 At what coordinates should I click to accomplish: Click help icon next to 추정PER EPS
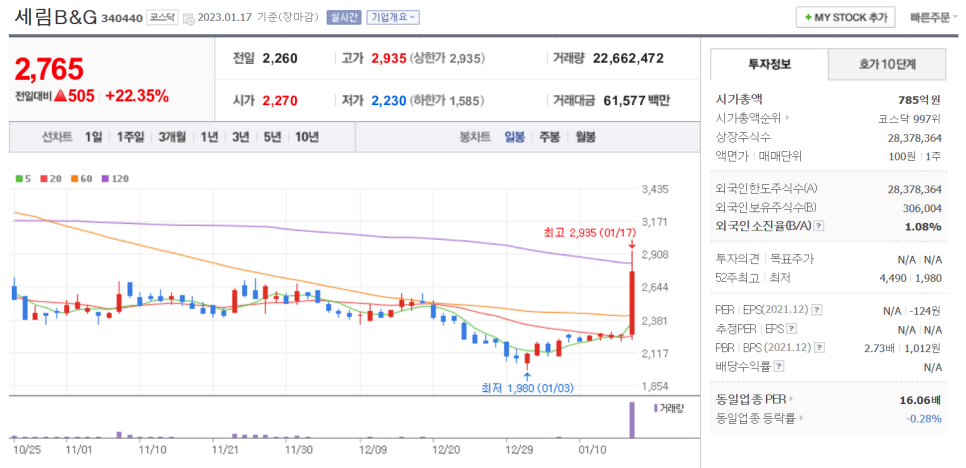[792, 329]
